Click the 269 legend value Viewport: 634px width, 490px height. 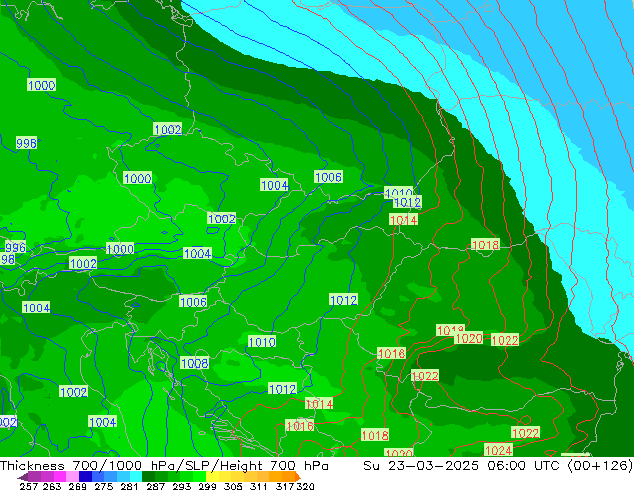(x=78, y=486)
